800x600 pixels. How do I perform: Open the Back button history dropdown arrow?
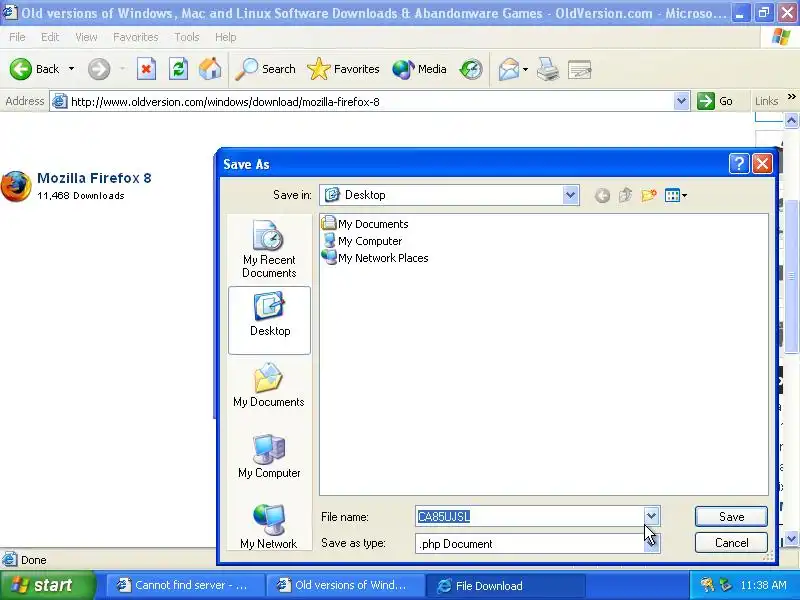point(71,69)
